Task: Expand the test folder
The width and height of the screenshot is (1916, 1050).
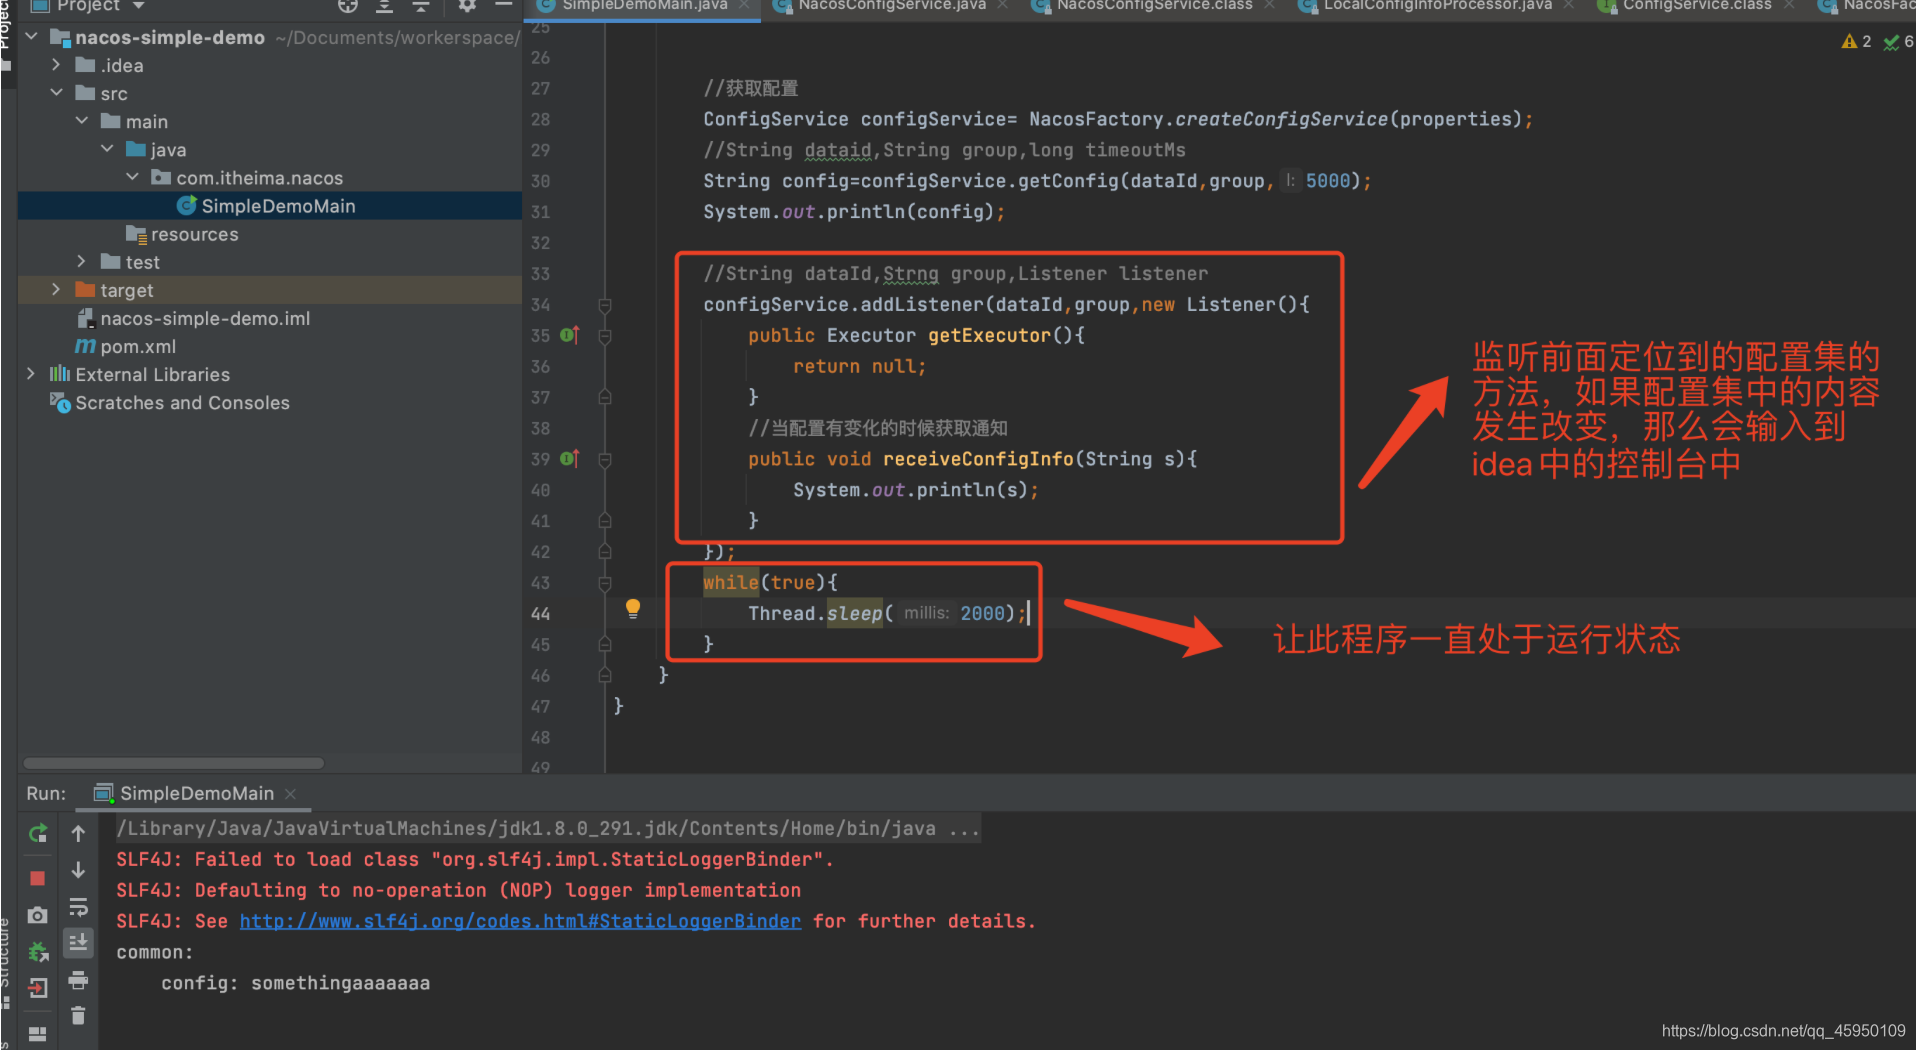Action: point(82,261)
